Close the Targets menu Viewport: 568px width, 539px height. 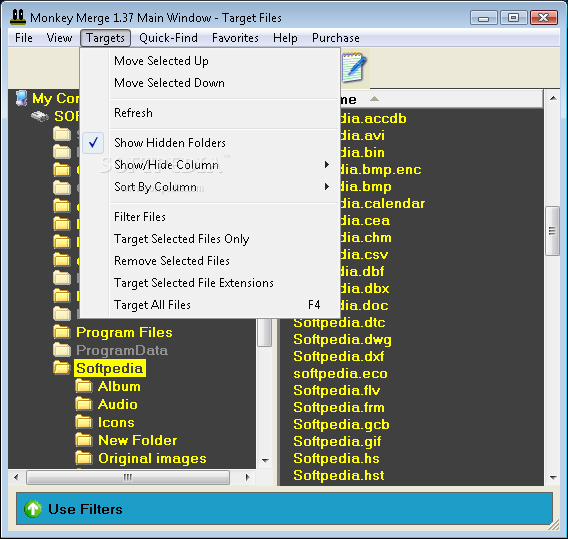(x=105, y=38)
